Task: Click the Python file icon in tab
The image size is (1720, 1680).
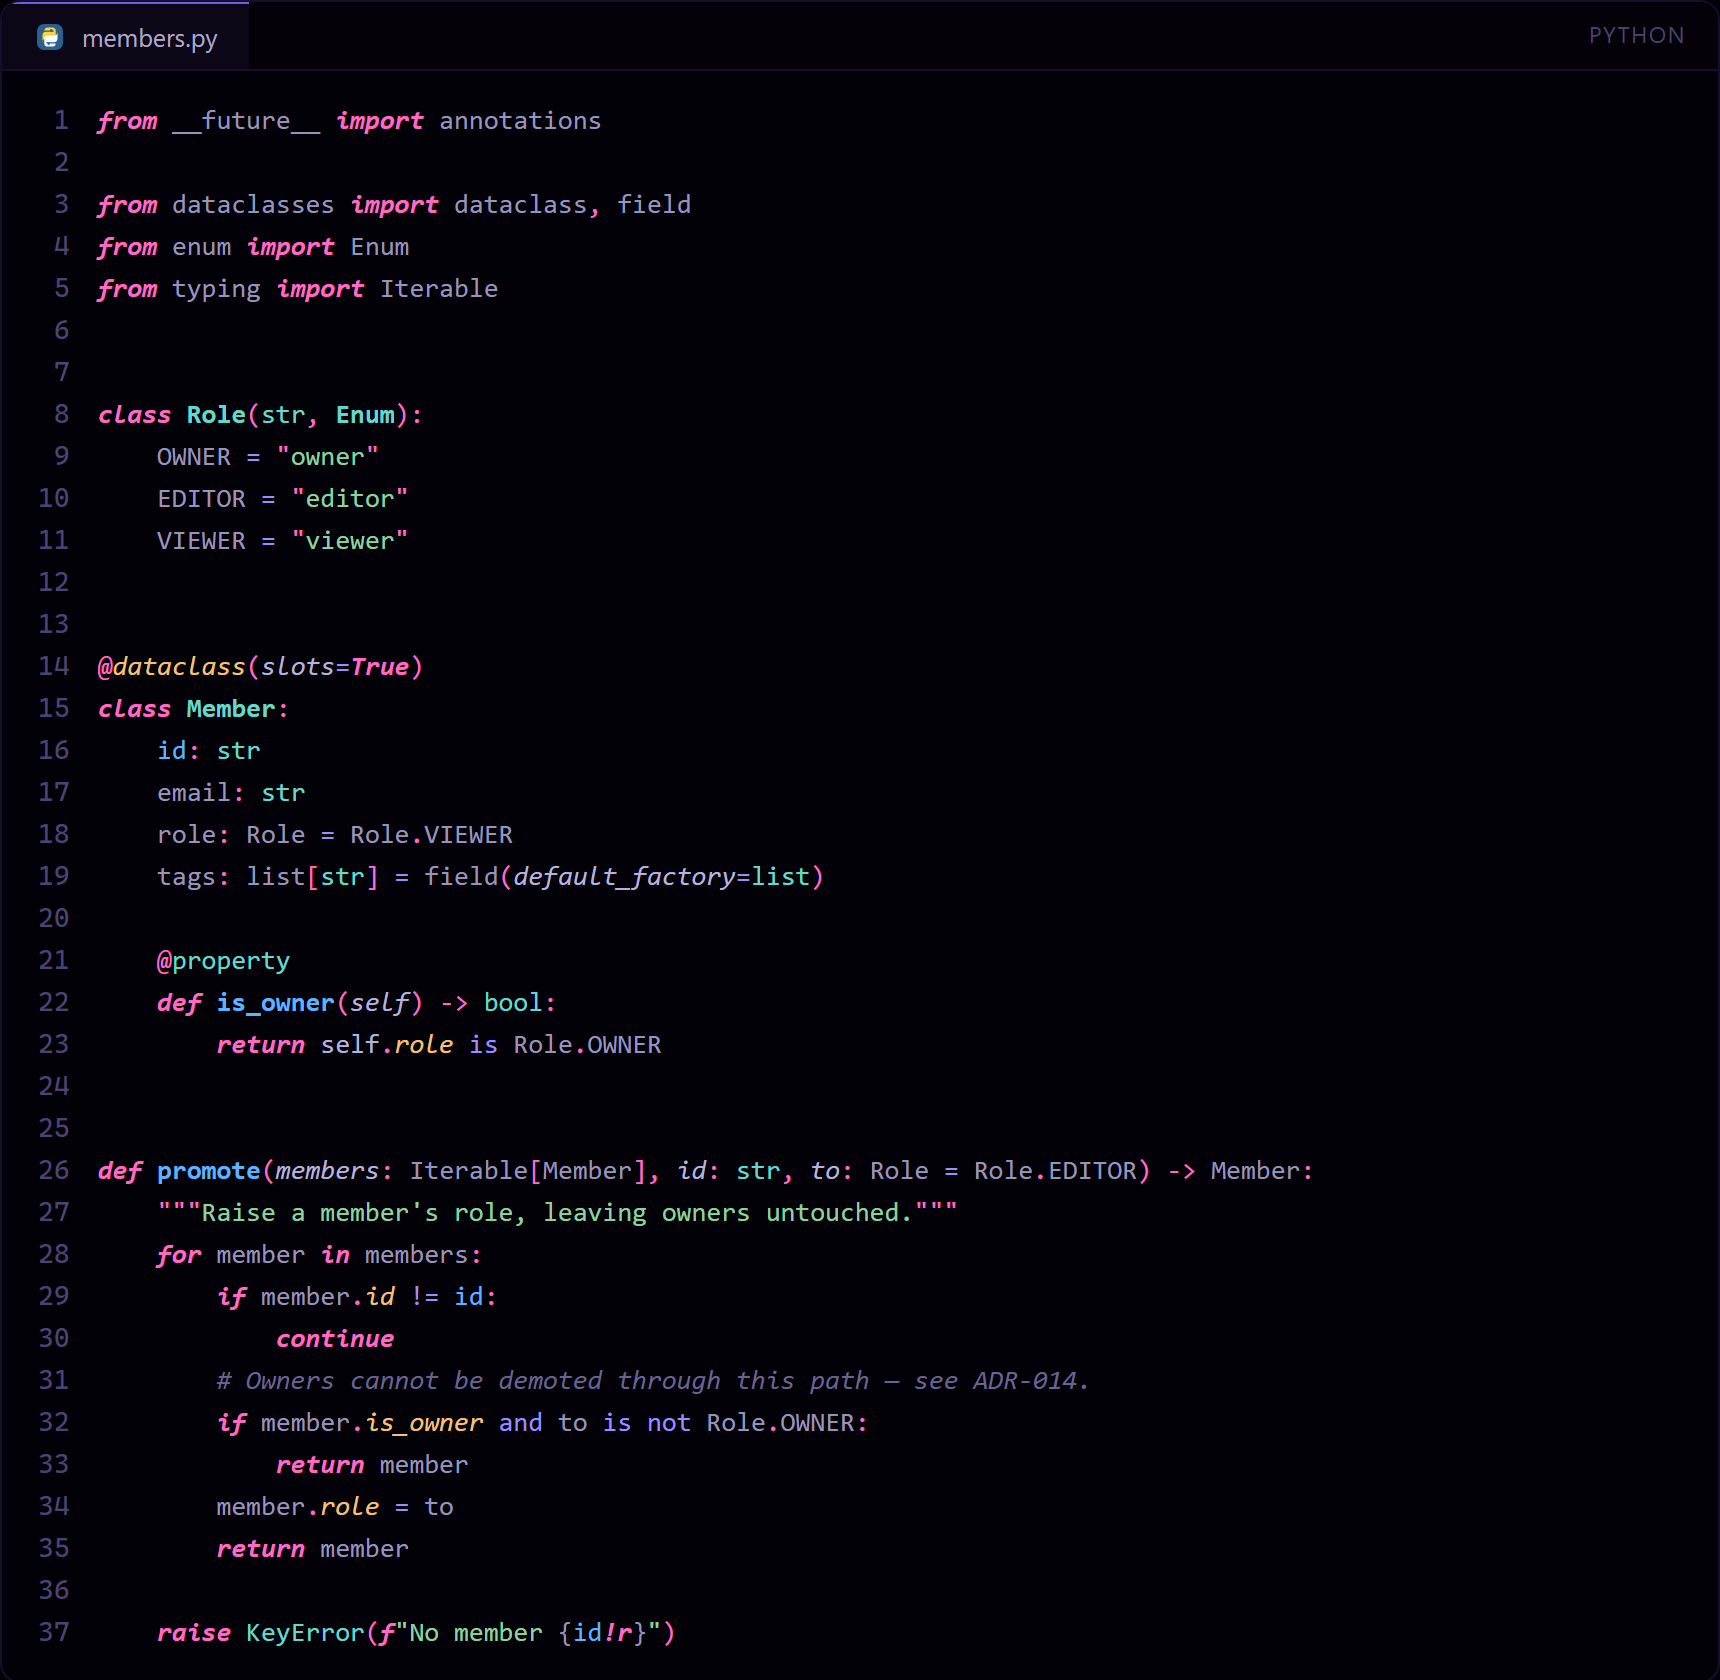Action: pyautogui.click(x=50, y=37)
